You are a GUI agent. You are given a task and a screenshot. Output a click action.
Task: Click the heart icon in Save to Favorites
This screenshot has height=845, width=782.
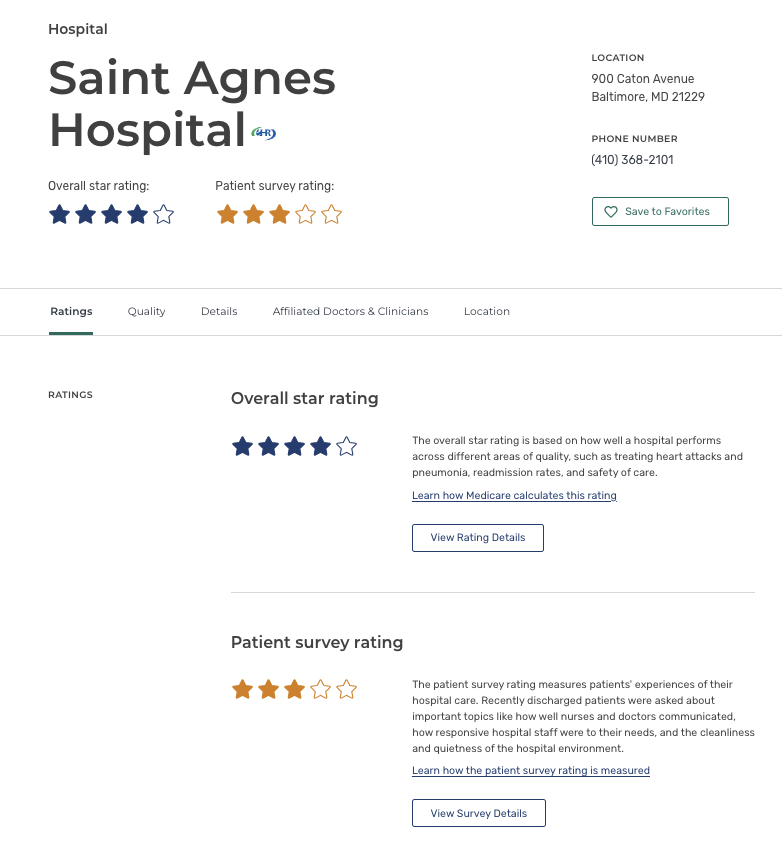(611, 211)
